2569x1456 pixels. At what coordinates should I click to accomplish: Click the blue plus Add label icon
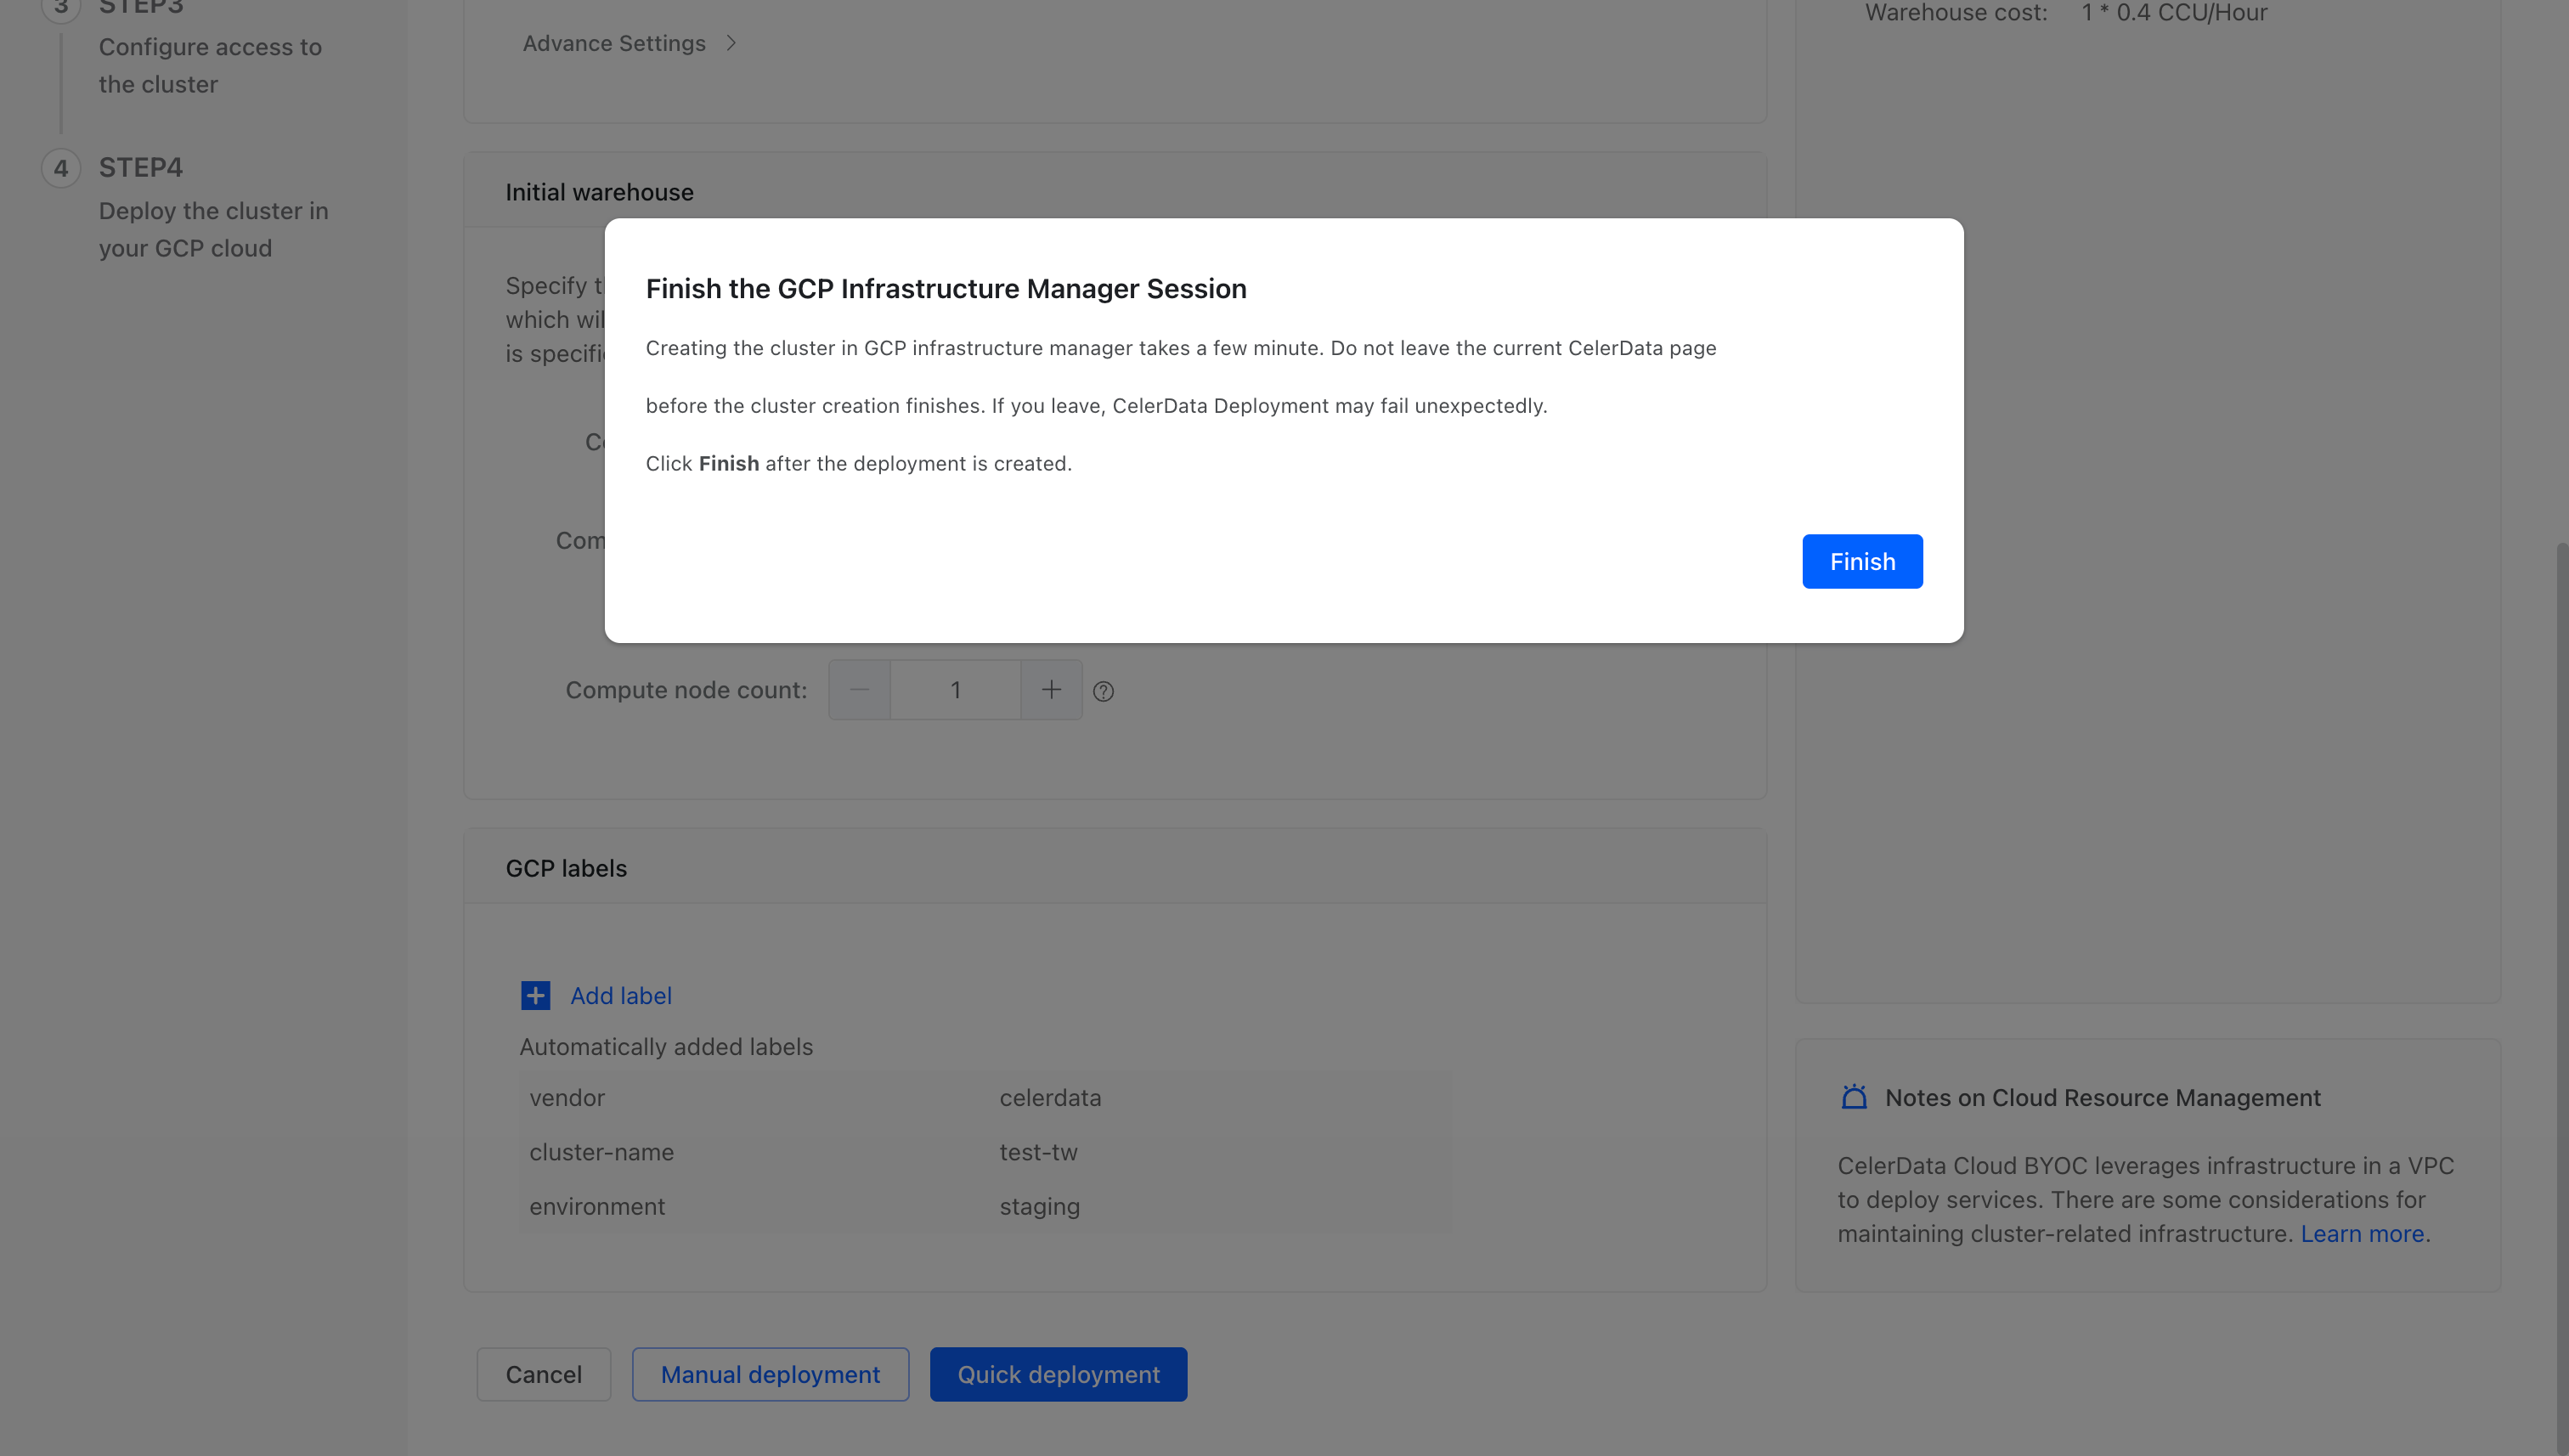[x=535, y=995]
